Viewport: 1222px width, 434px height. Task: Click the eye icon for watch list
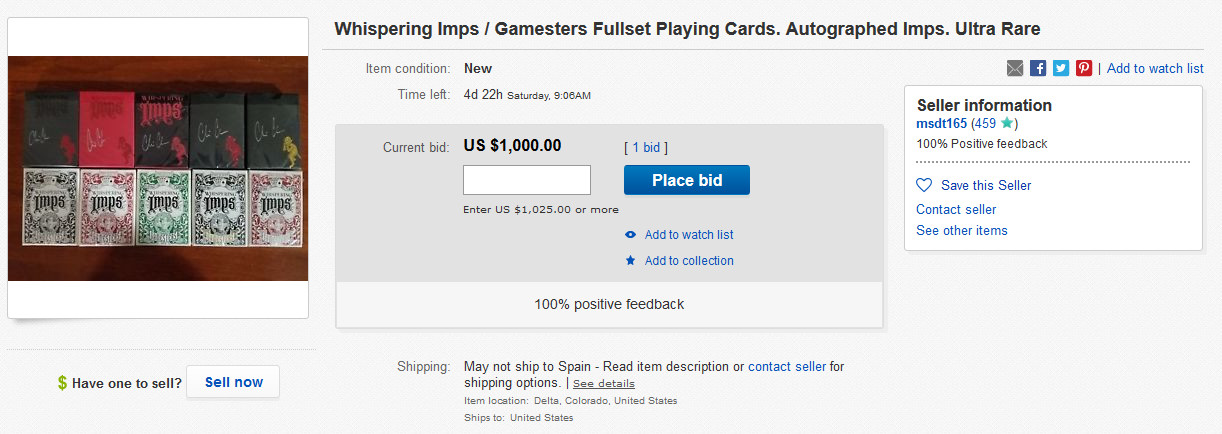coord(630,235)
